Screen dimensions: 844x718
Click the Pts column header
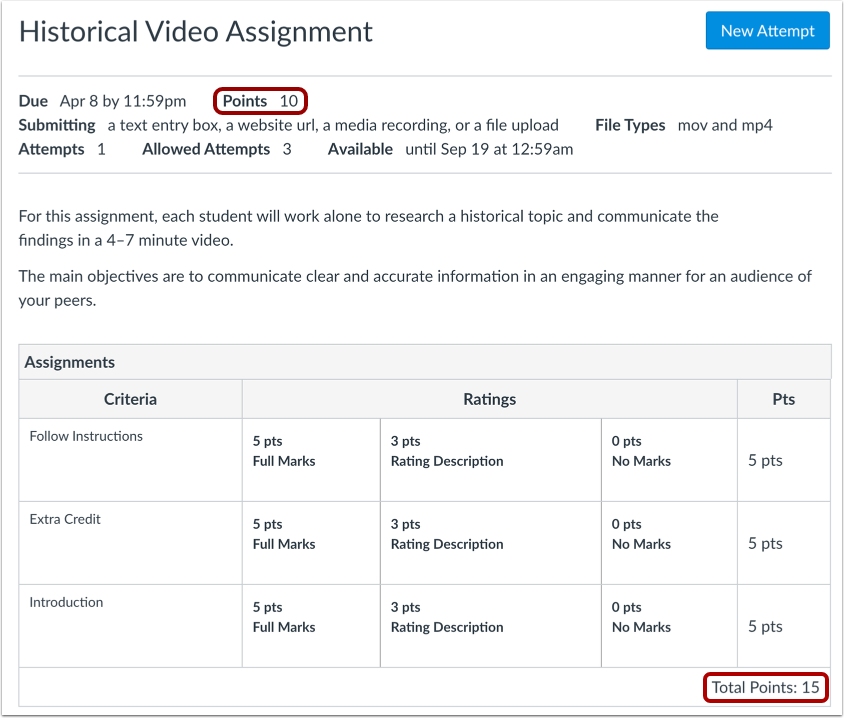coord(783,398)
